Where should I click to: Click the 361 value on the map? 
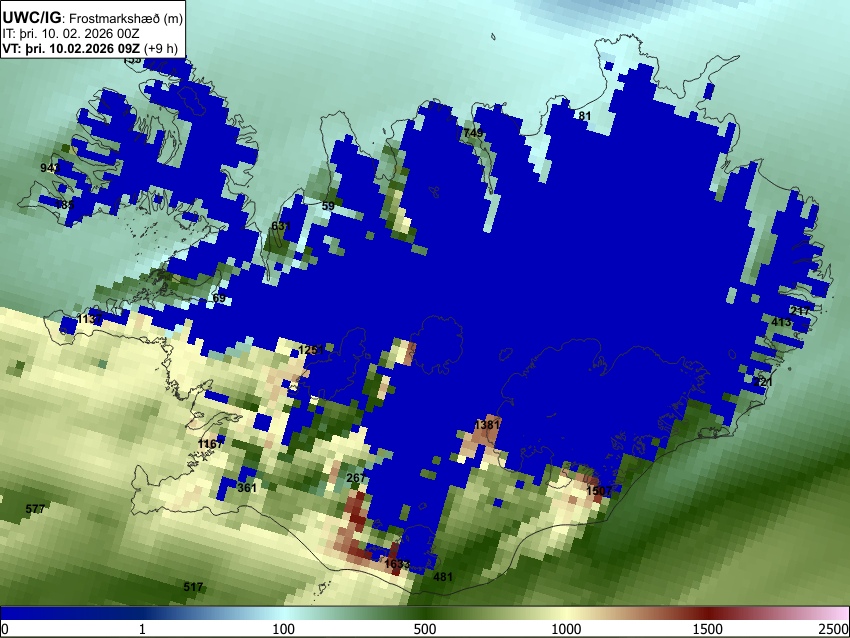tap(247, 488)
